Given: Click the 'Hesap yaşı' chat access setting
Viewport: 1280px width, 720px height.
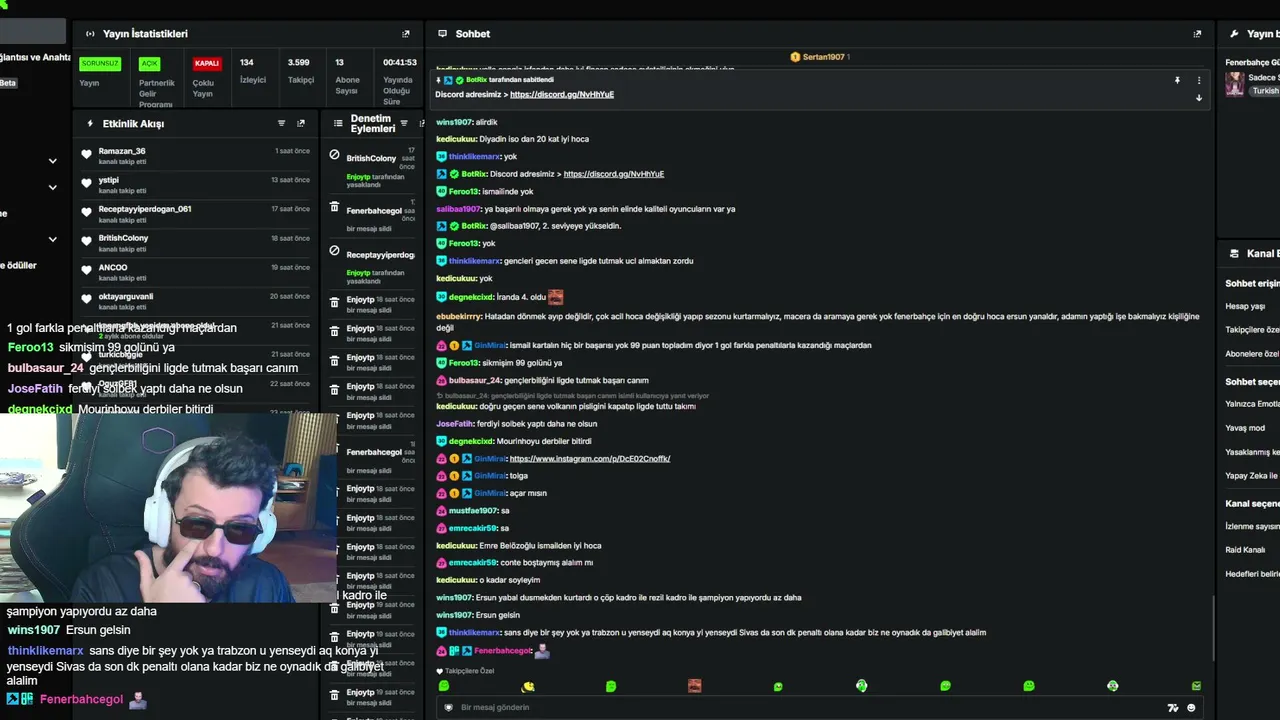Looking at the screenshot, I should pos(1245,307).
